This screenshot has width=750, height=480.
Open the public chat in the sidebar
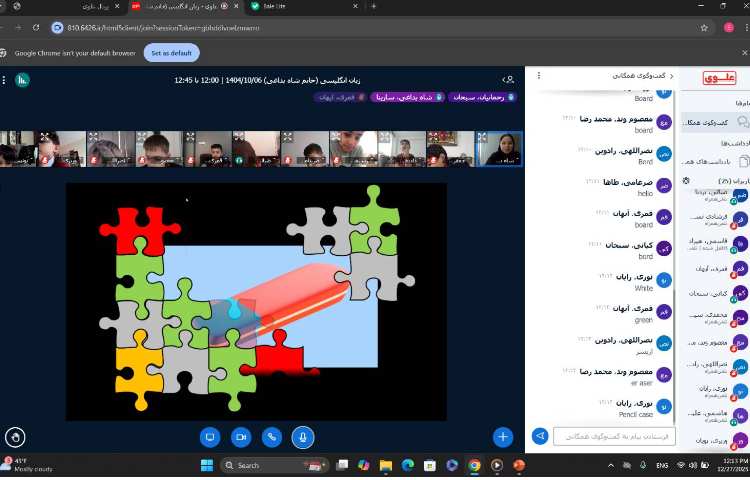(x=714, y=122)
